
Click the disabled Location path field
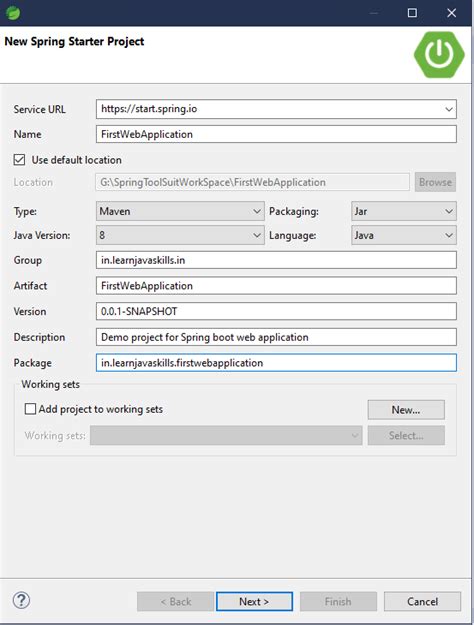[x=252, y=182]
